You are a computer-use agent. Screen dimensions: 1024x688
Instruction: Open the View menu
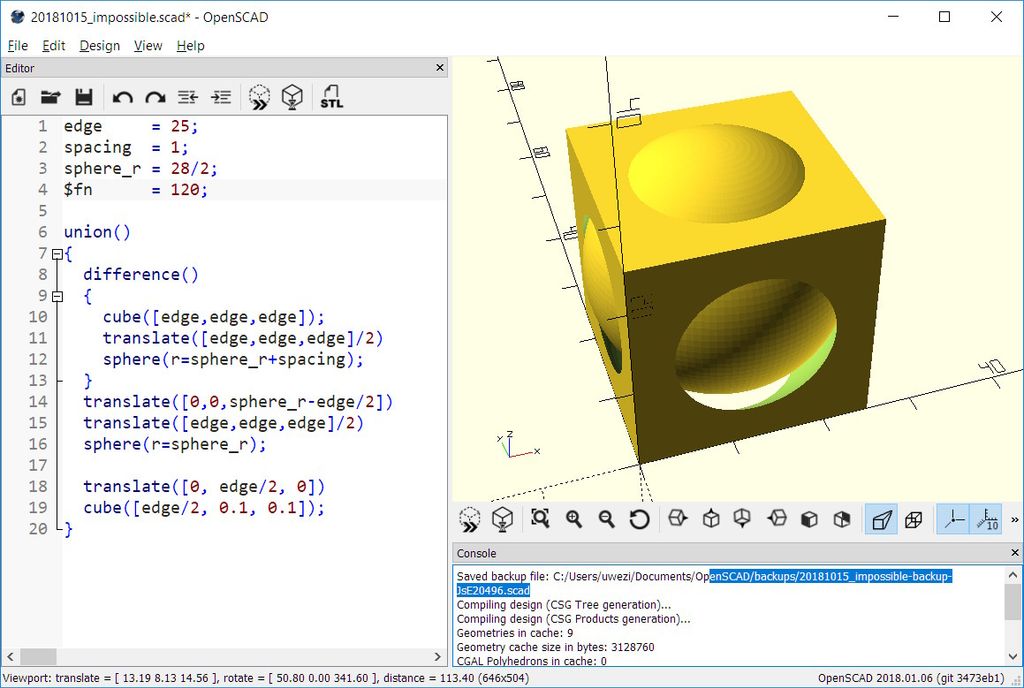click(147, 45)
